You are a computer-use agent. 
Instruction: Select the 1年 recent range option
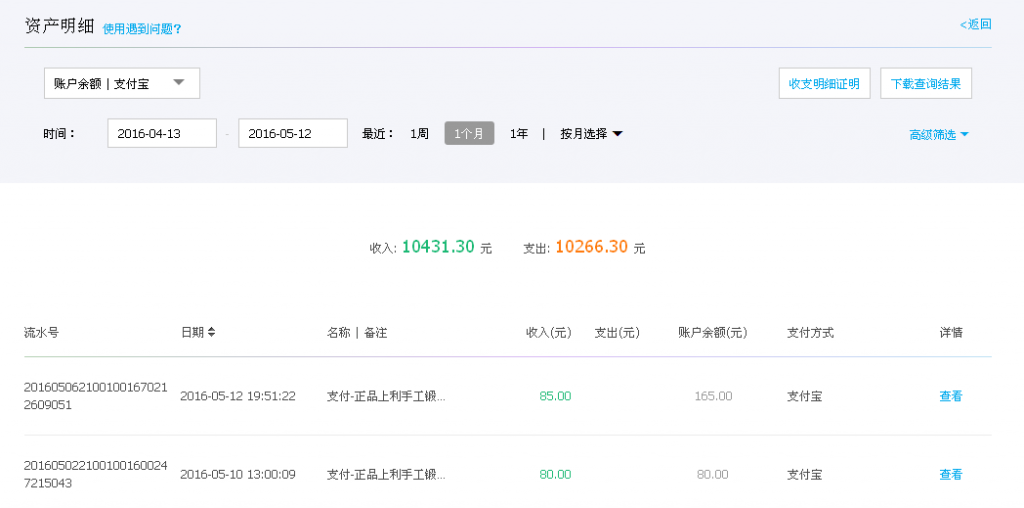(x=519, y=133)
